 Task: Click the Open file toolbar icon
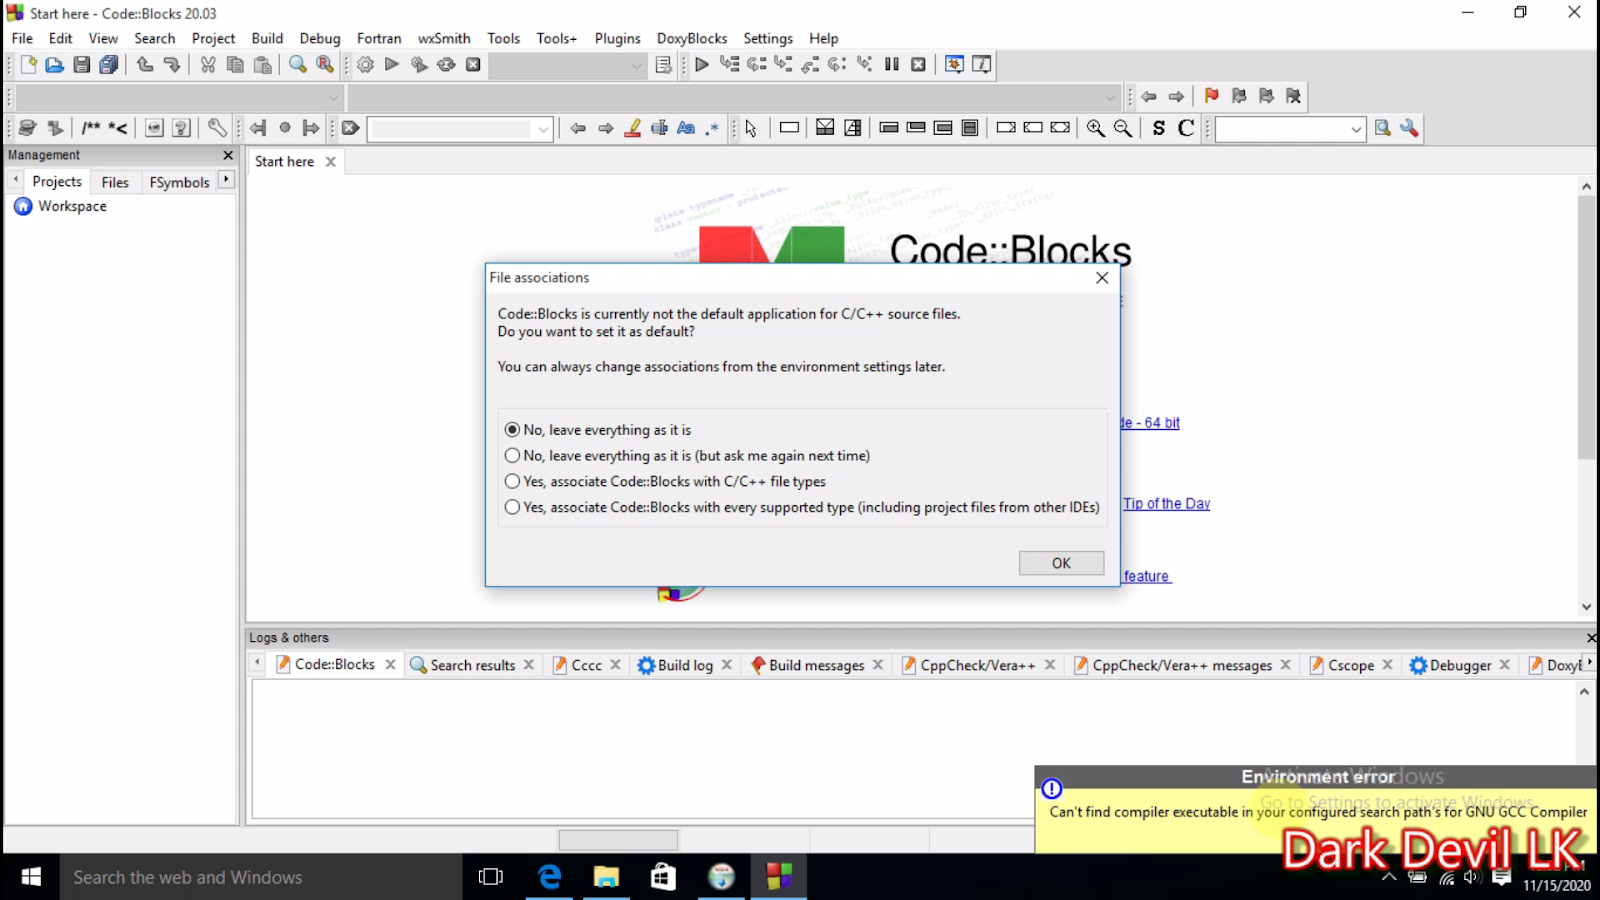pyautogui.click(x=55, y=65)
